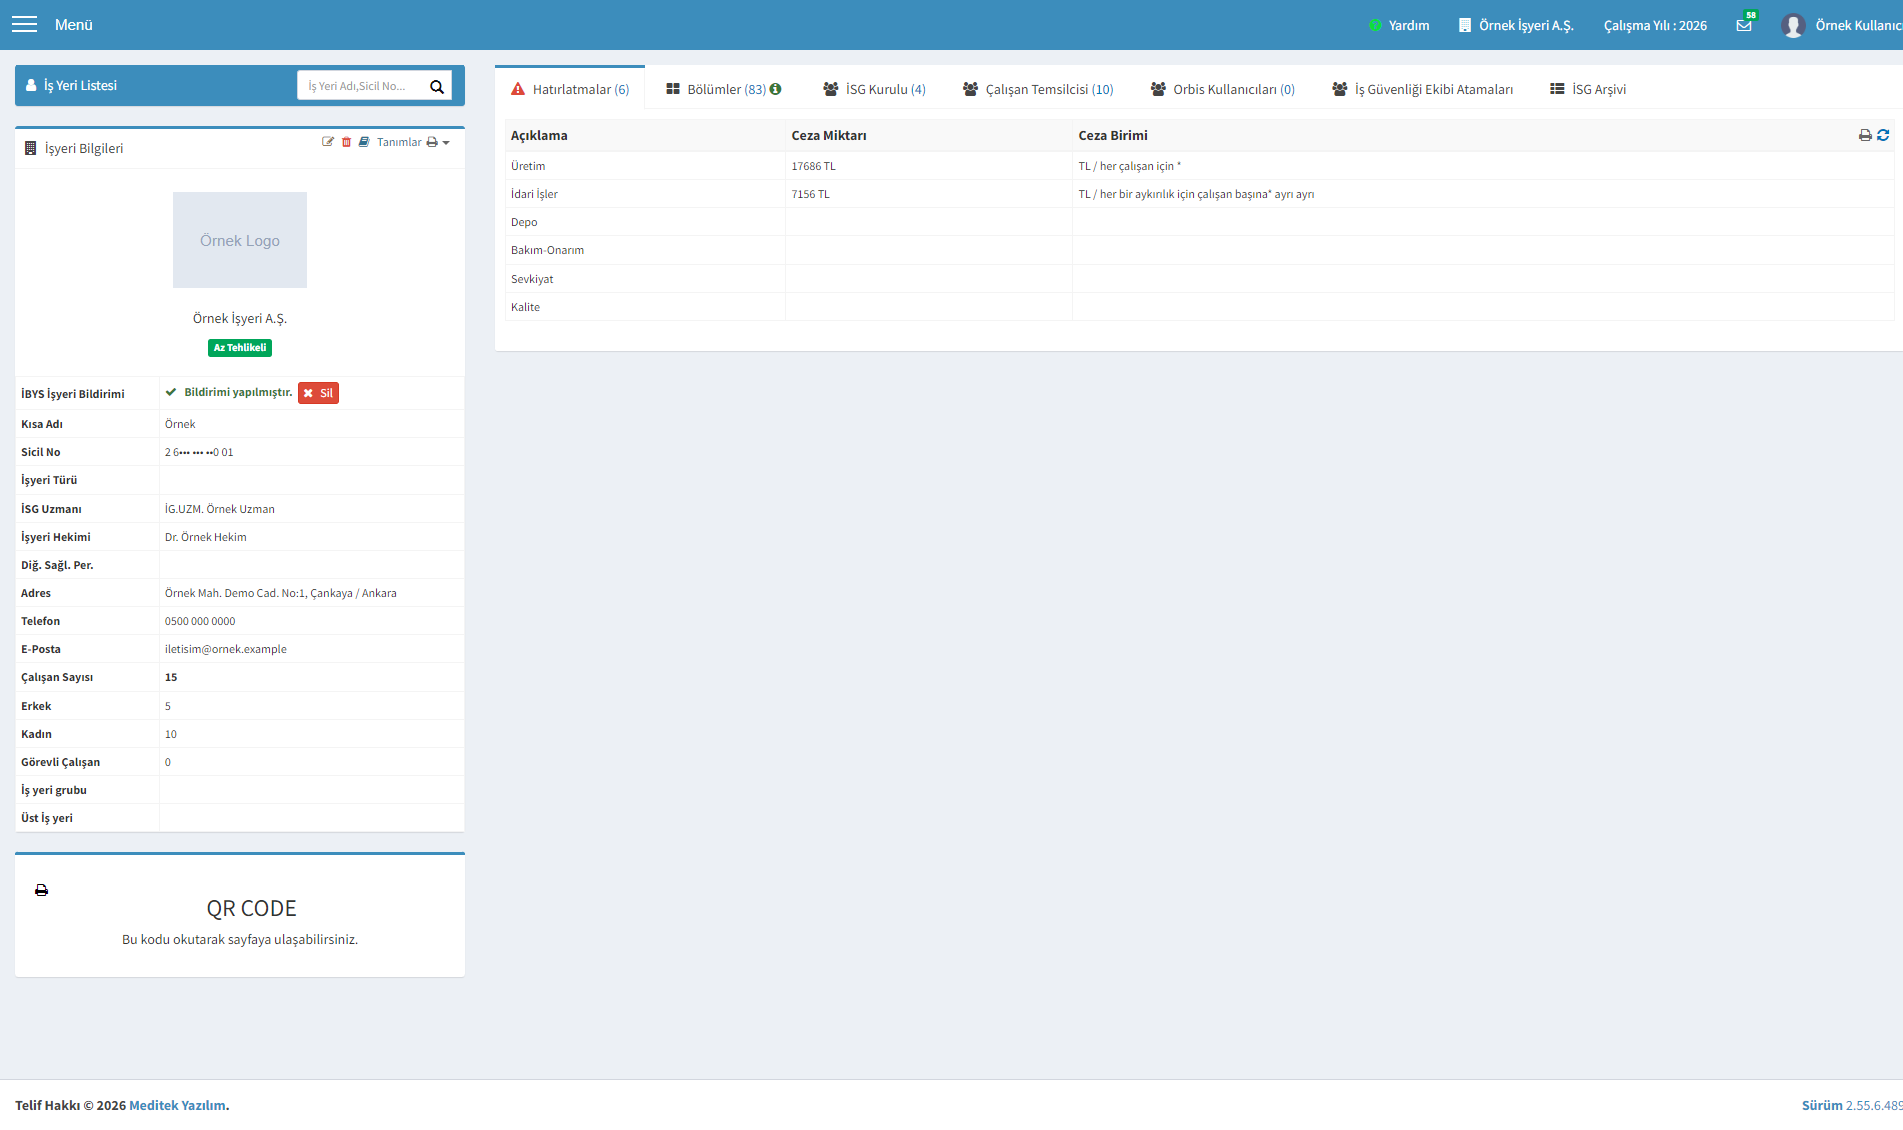Screen dimensions: 1903x1130
Task: Select Örnek İşyeri A.Ş. in the top bar
Action: [x=1526, y=25]
